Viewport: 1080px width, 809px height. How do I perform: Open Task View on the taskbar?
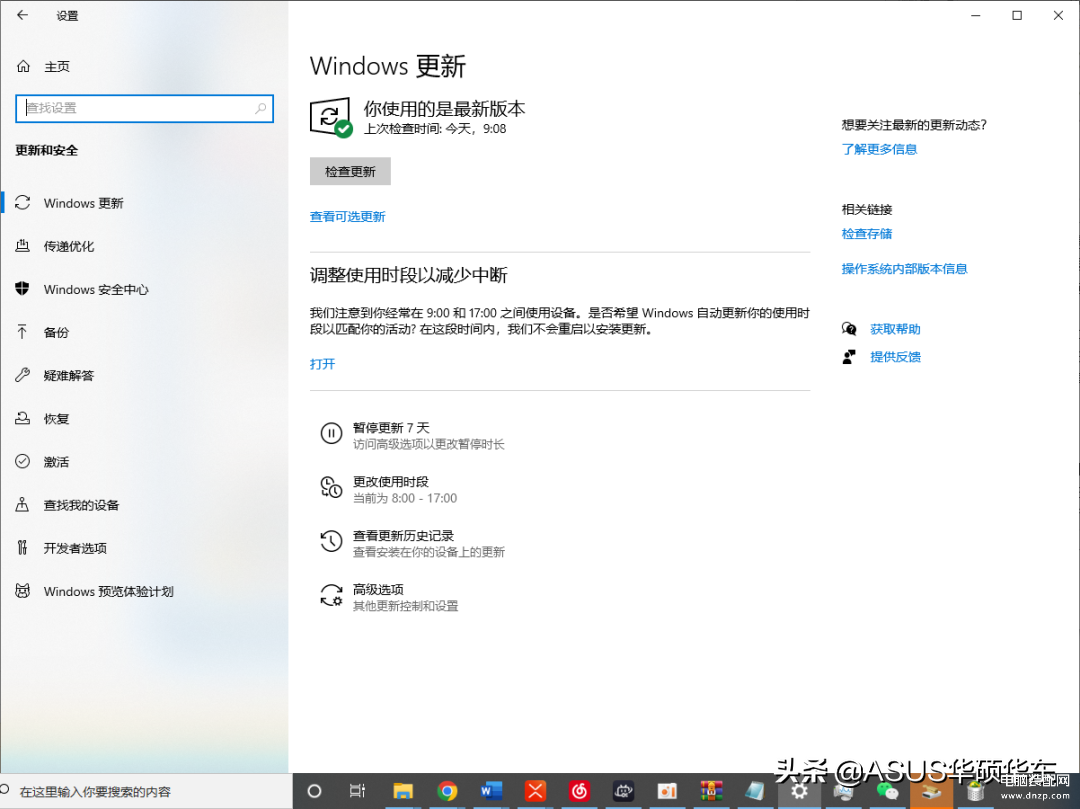click(357, 791)
